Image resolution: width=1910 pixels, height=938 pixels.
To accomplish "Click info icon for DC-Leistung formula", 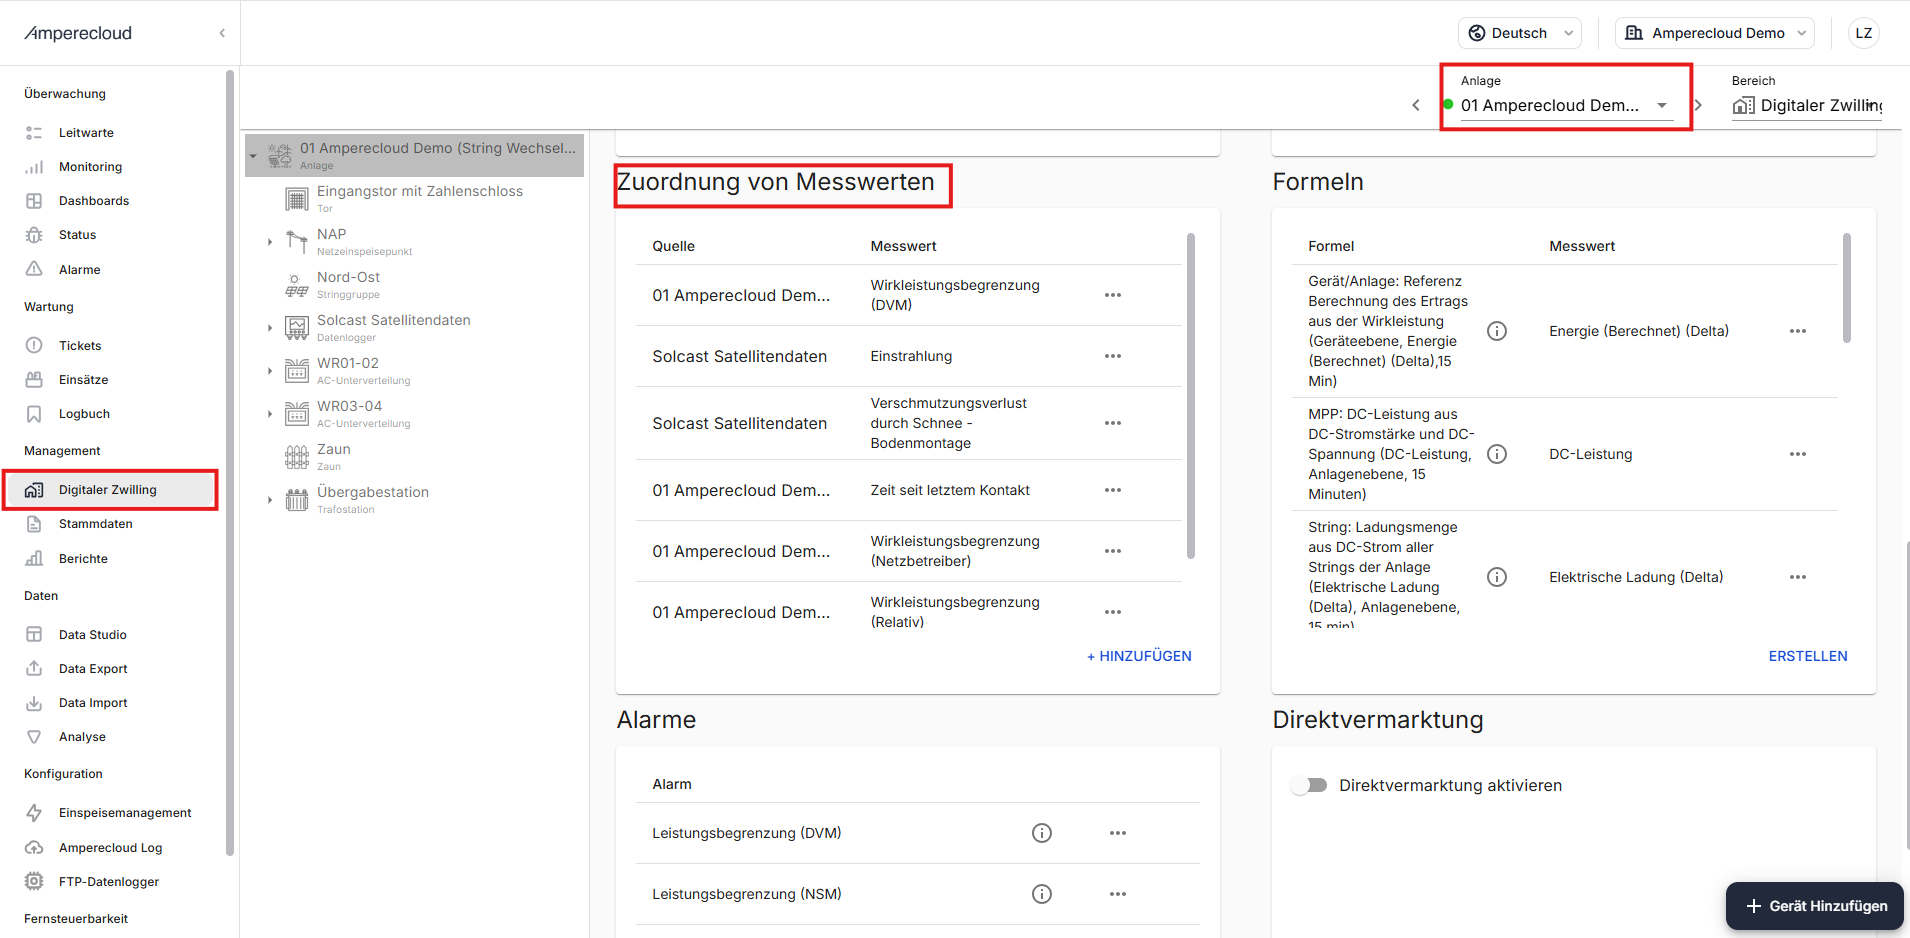I will [x=1496, y=454].
